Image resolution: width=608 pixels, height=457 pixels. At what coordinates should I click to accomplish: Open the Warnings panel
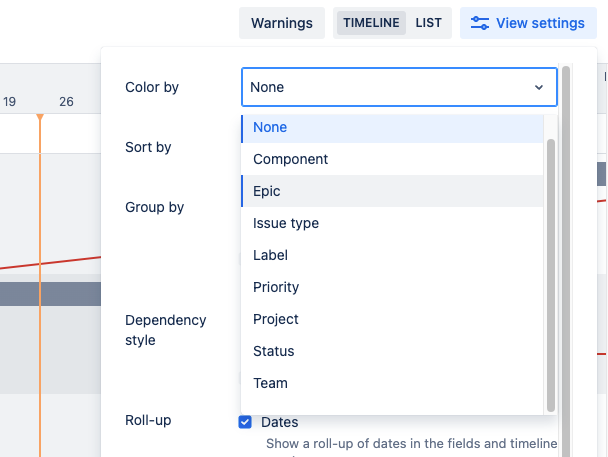click(x=281, y=23)
